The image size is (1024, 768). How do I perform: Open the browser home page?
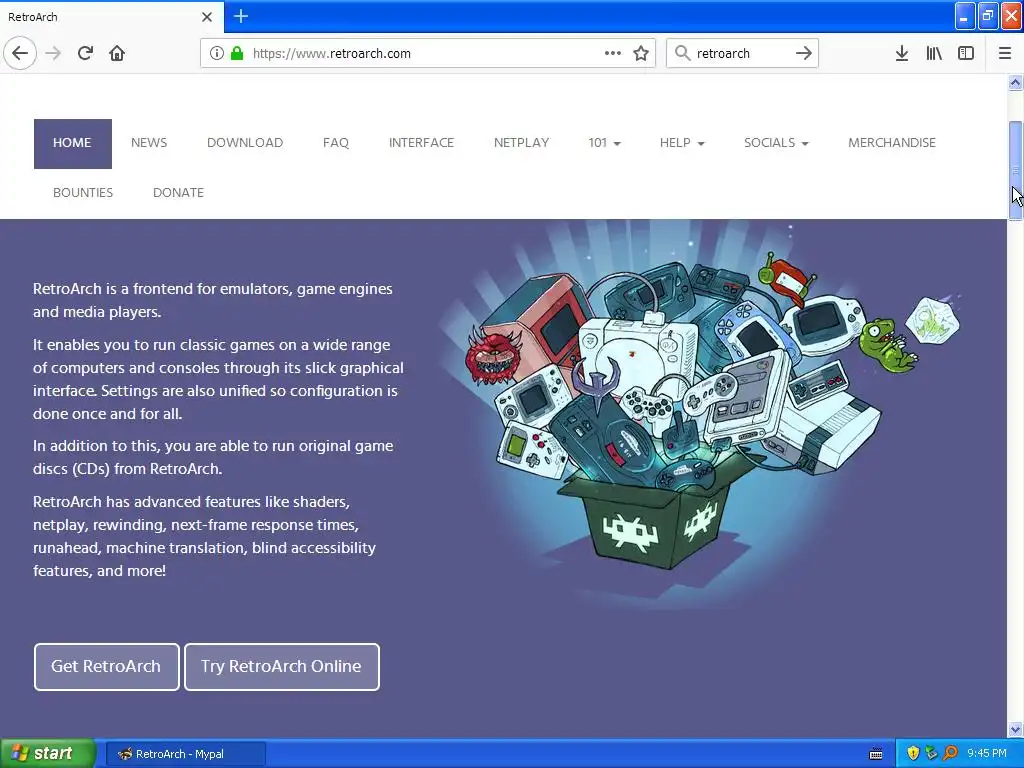(x=117, y=54)
